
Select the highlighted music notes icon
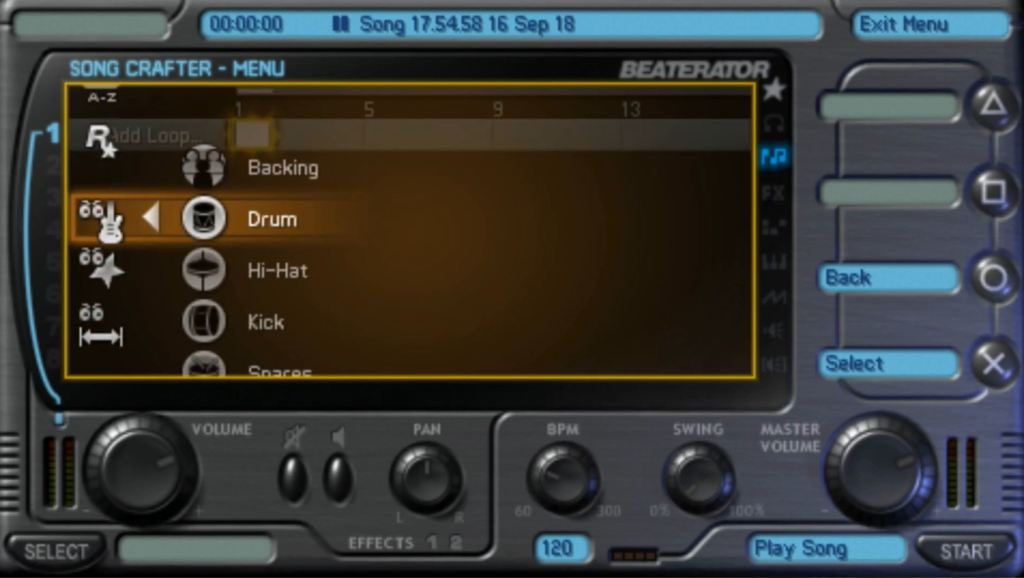pos(774,157)
